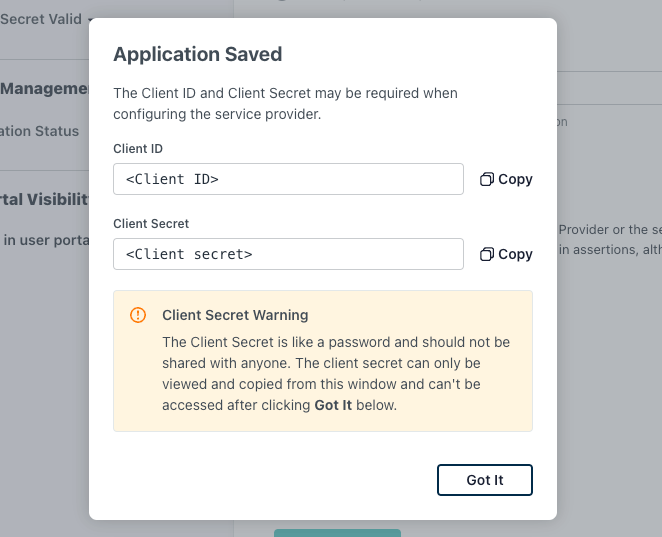The image size is (662, 537).
Task: Click the Copy text label for Client Secret
Action: 515,254
